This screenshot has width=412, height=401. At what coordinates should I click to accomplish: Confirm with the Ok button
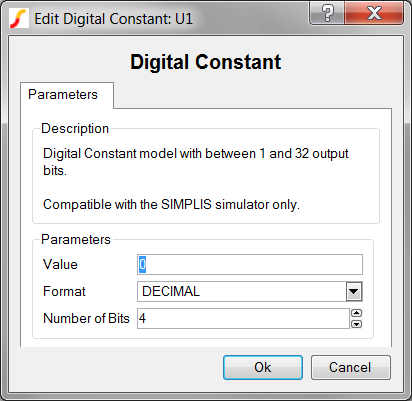pos(263,367)
